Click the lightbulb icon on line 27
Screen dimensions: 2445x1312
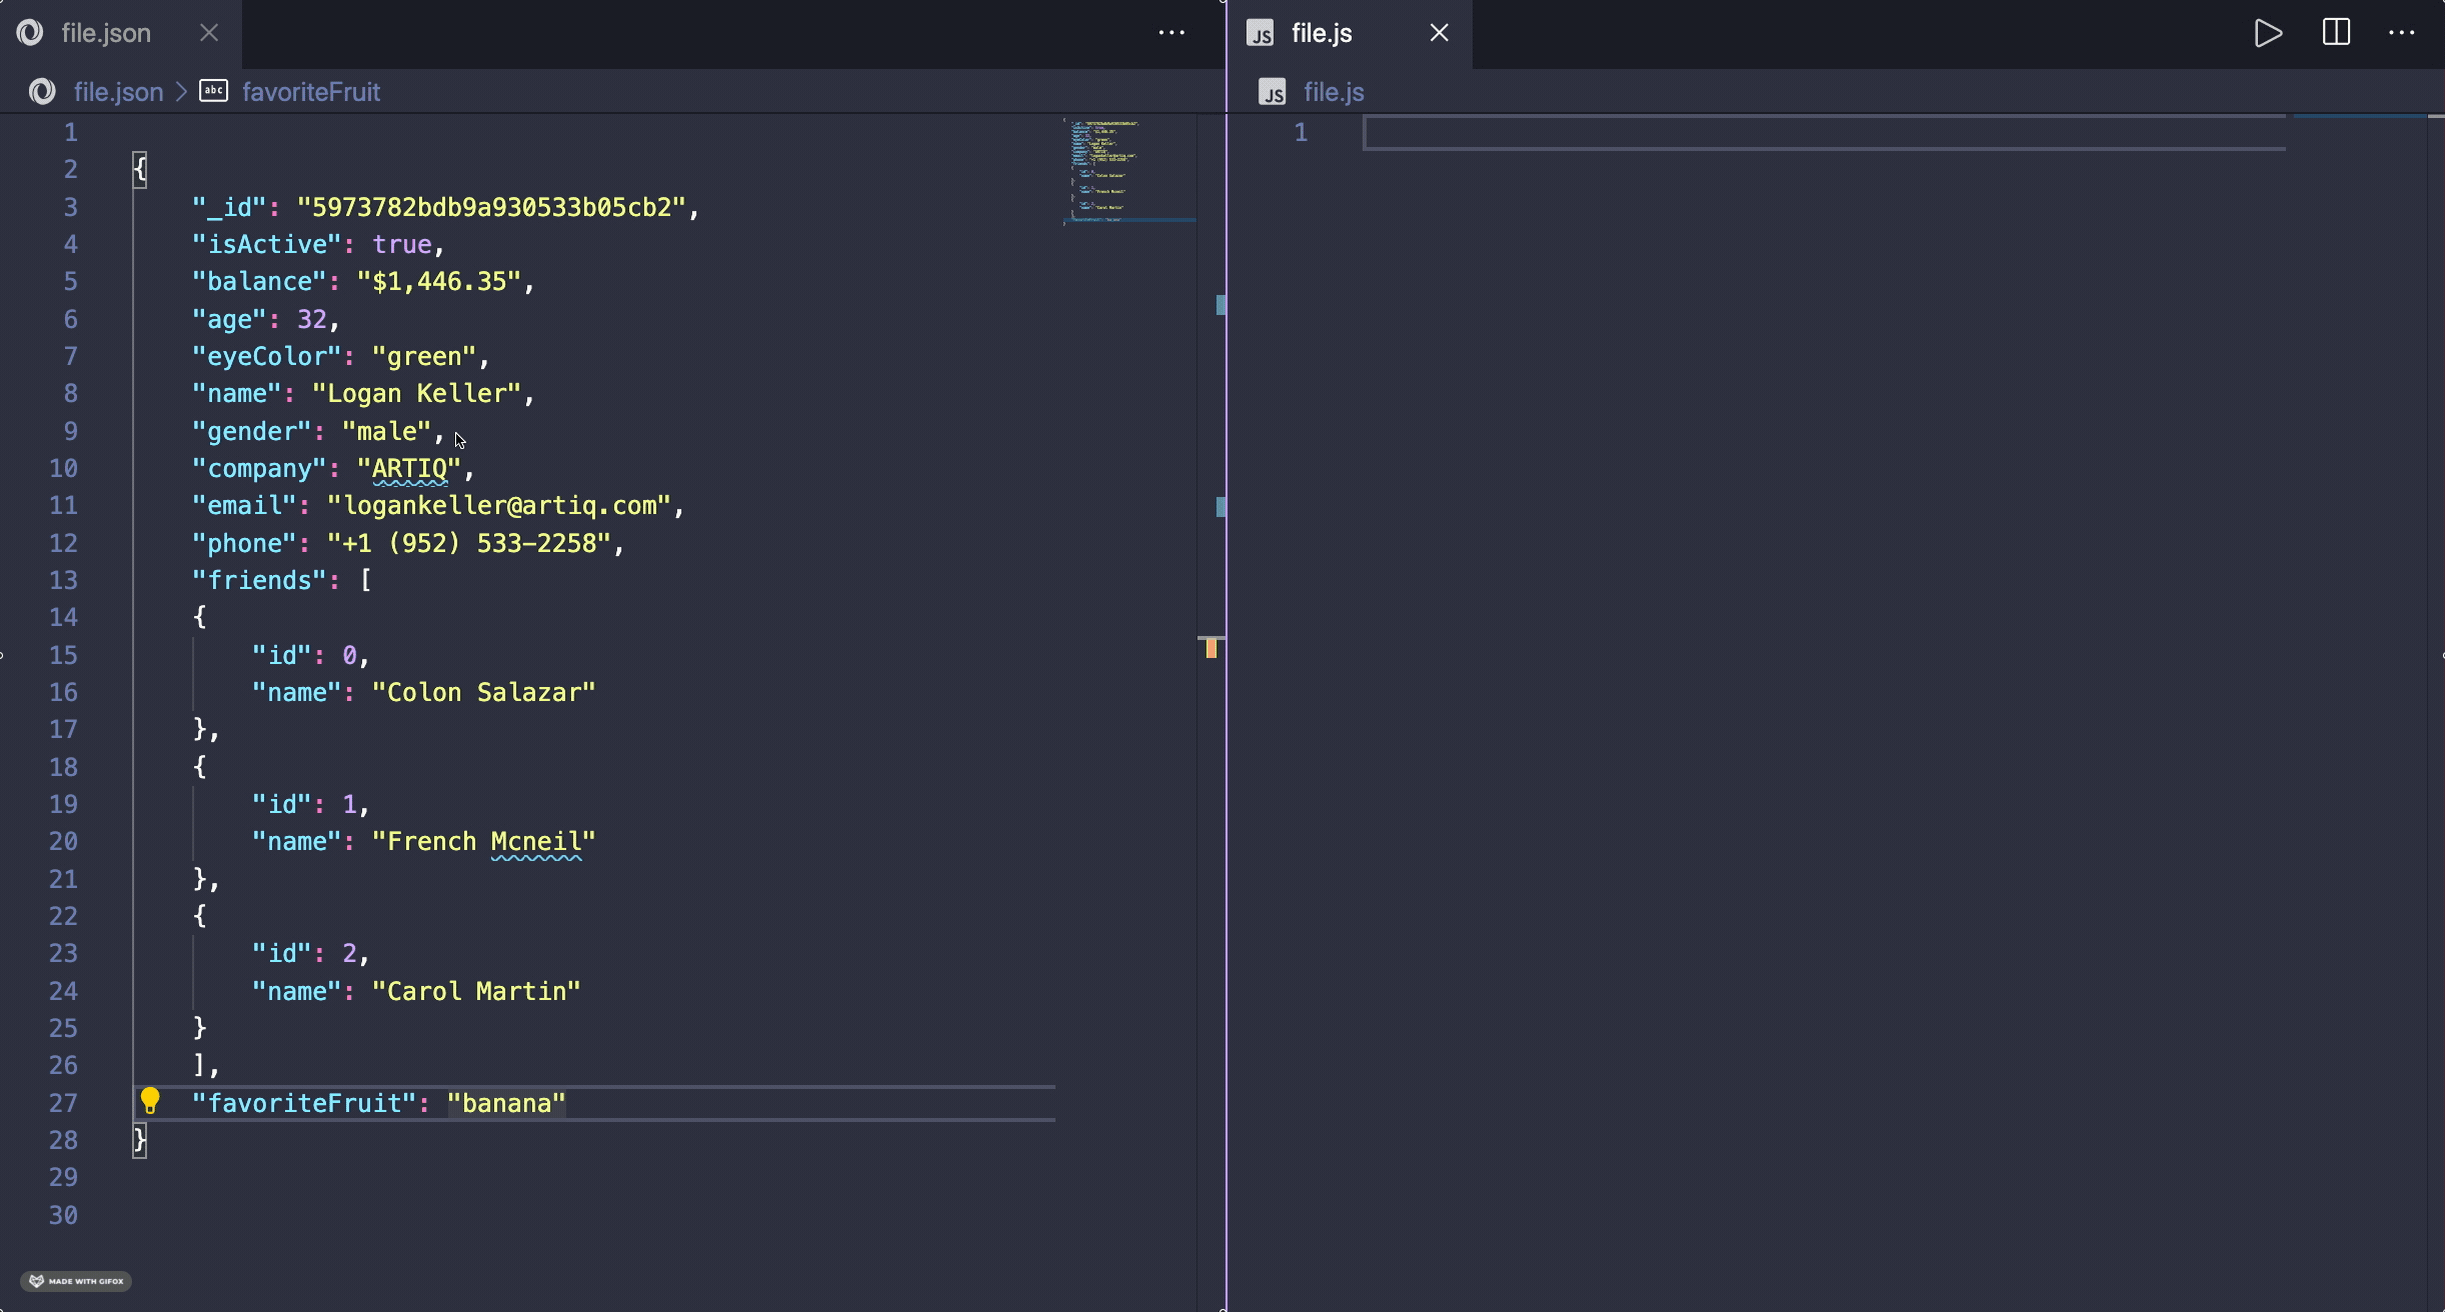coord(150,1102)
